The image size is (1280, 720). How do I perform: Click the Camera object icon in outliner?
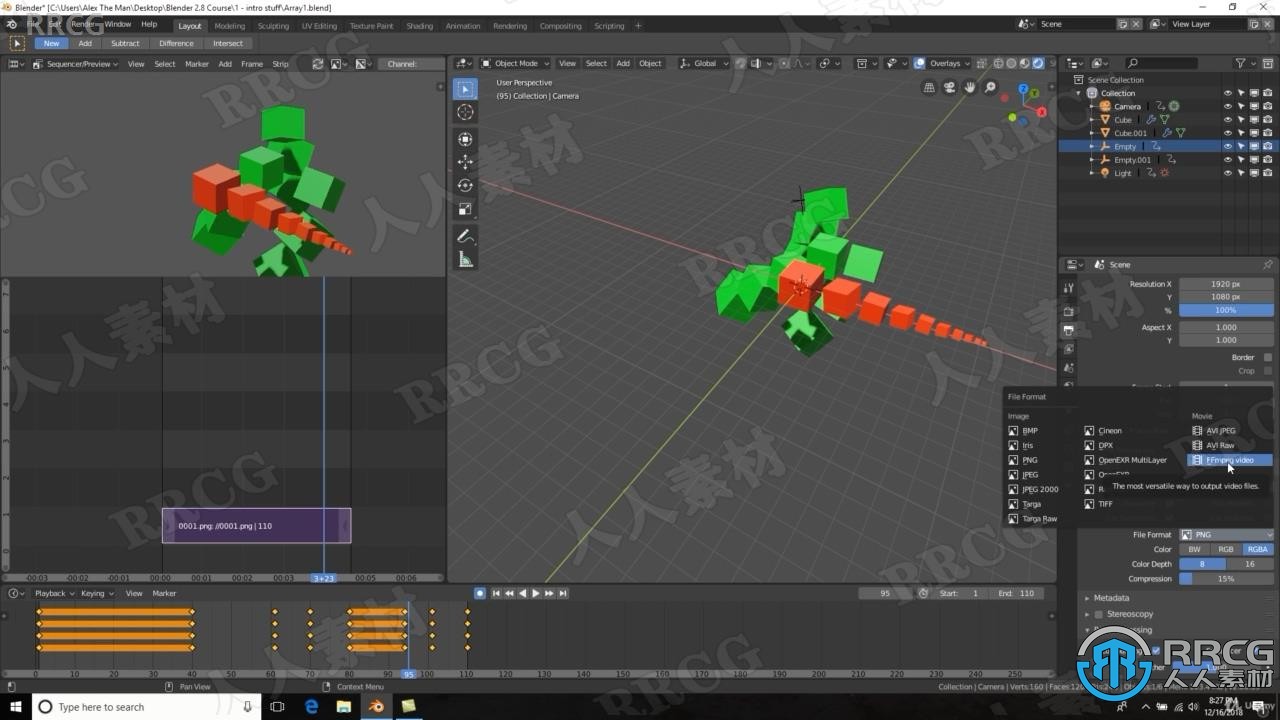pyautogui.click(x=1105, y=106)
